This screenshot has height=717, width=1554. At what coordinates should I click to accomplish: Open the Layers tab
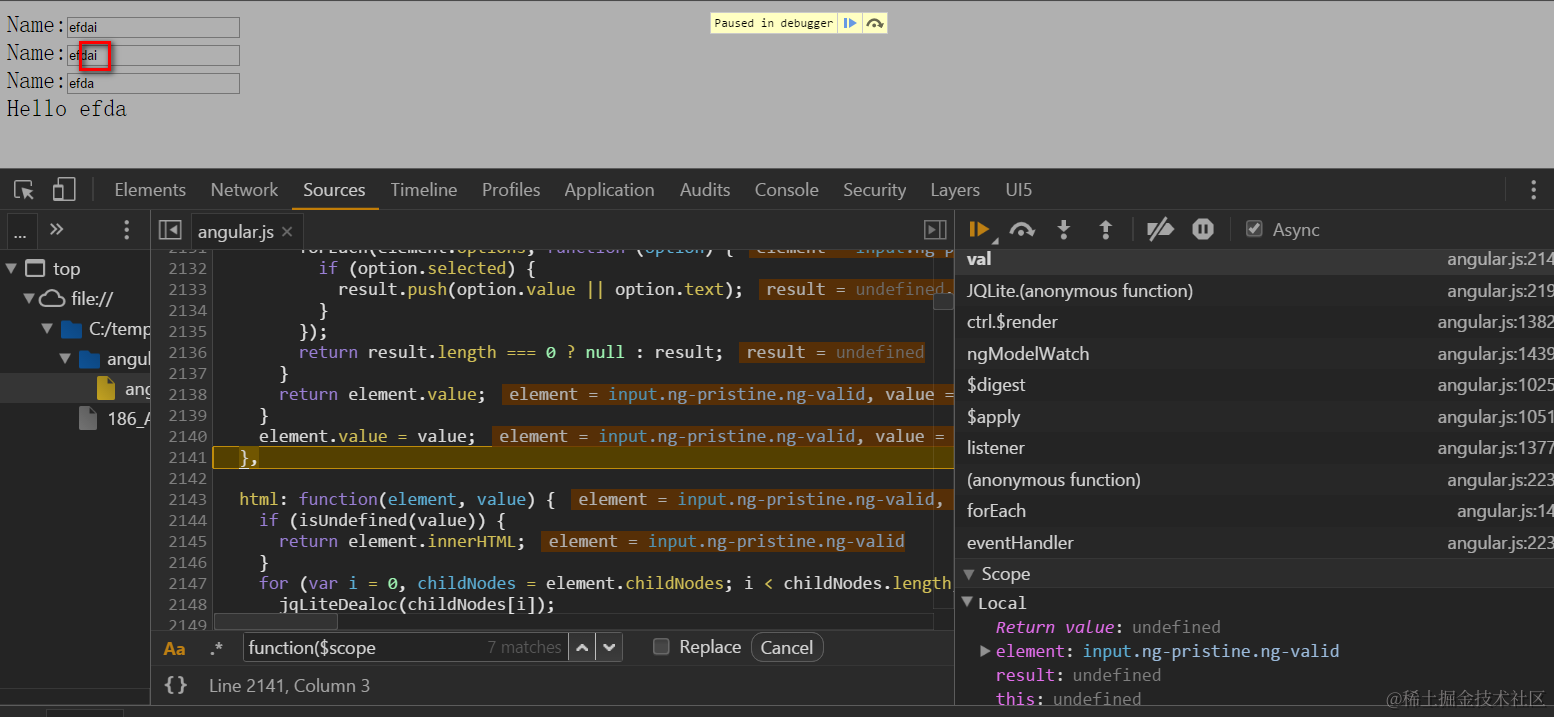955,190
